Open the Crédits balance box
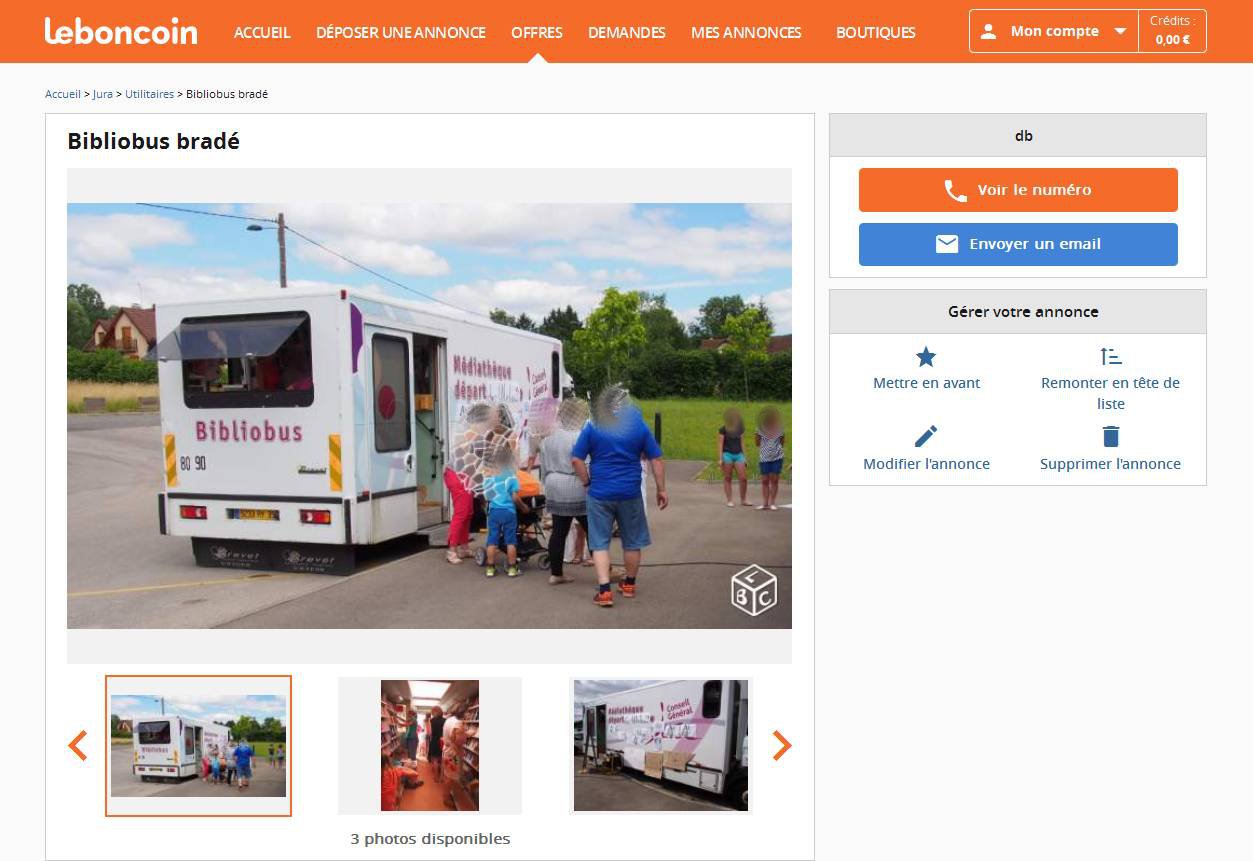This screenshot has height=861, width=1253. coord(1172,31)
